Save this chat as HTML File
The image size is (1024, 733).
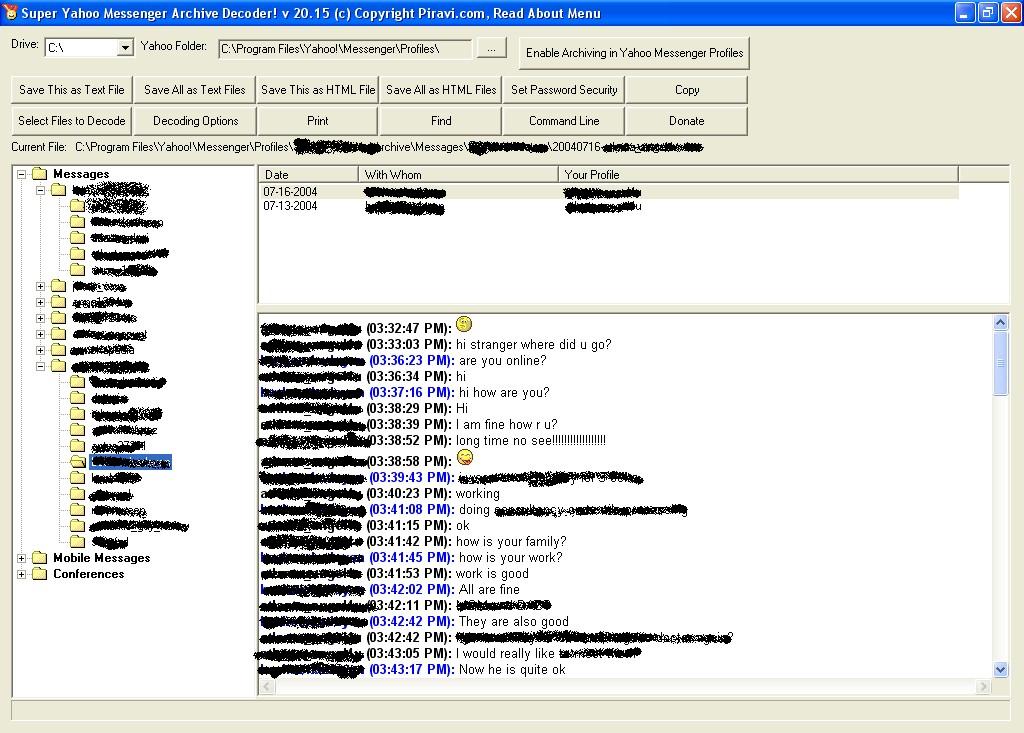click(x=318, y=90)
